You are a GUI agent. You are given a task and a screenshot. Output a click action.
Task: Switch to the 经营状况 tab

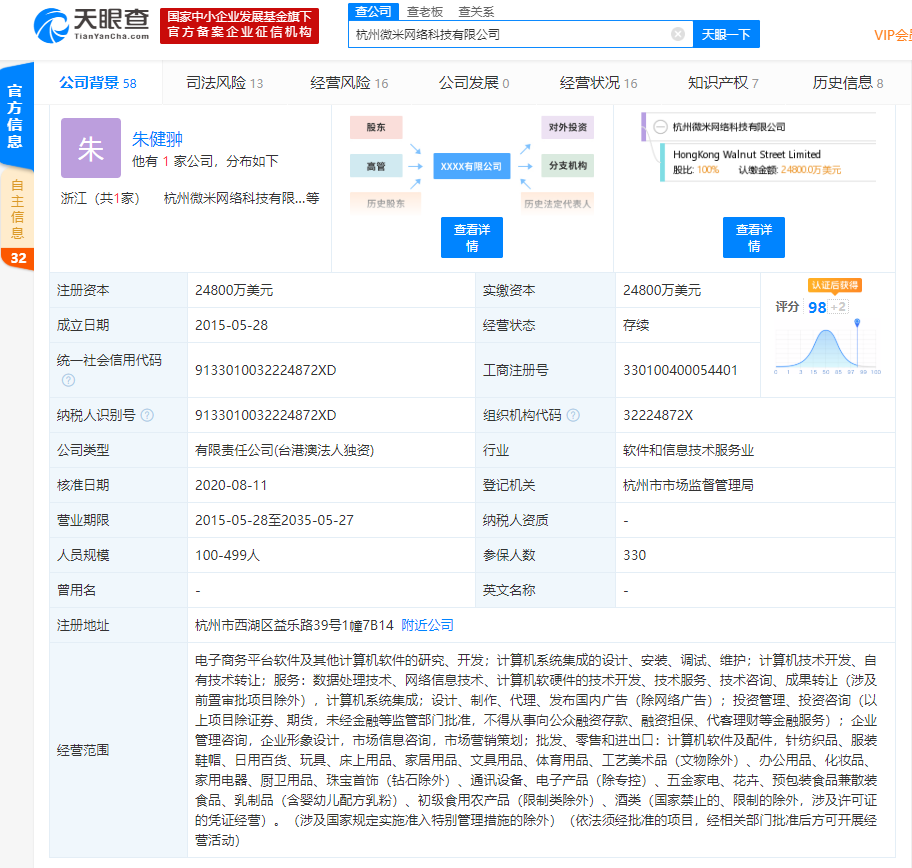(x=598, y=83)
